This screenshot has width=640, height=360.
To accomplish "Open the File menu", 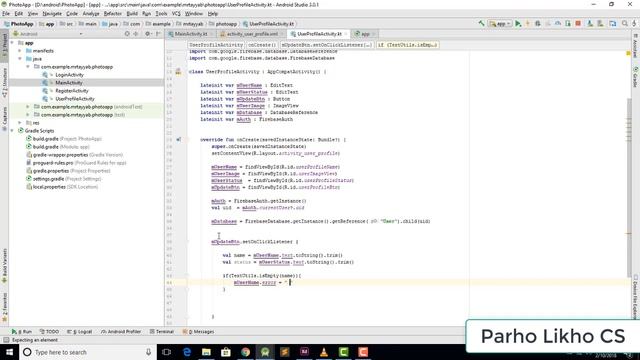I will point(6,13).
